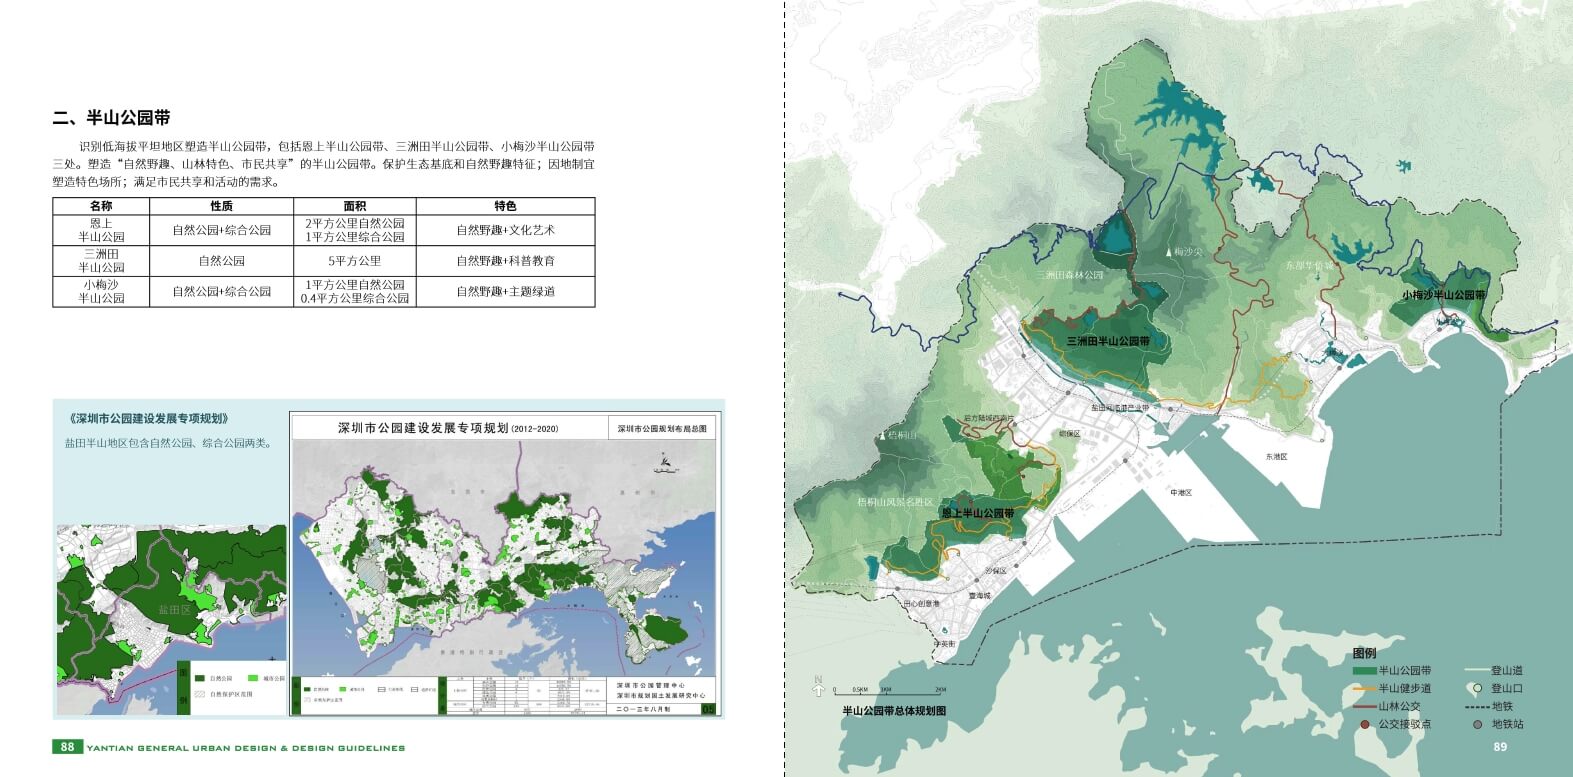The image size is (1573, 777).
Task: Click the orange 半山健步道 legend line
Action: [1364, 689]
